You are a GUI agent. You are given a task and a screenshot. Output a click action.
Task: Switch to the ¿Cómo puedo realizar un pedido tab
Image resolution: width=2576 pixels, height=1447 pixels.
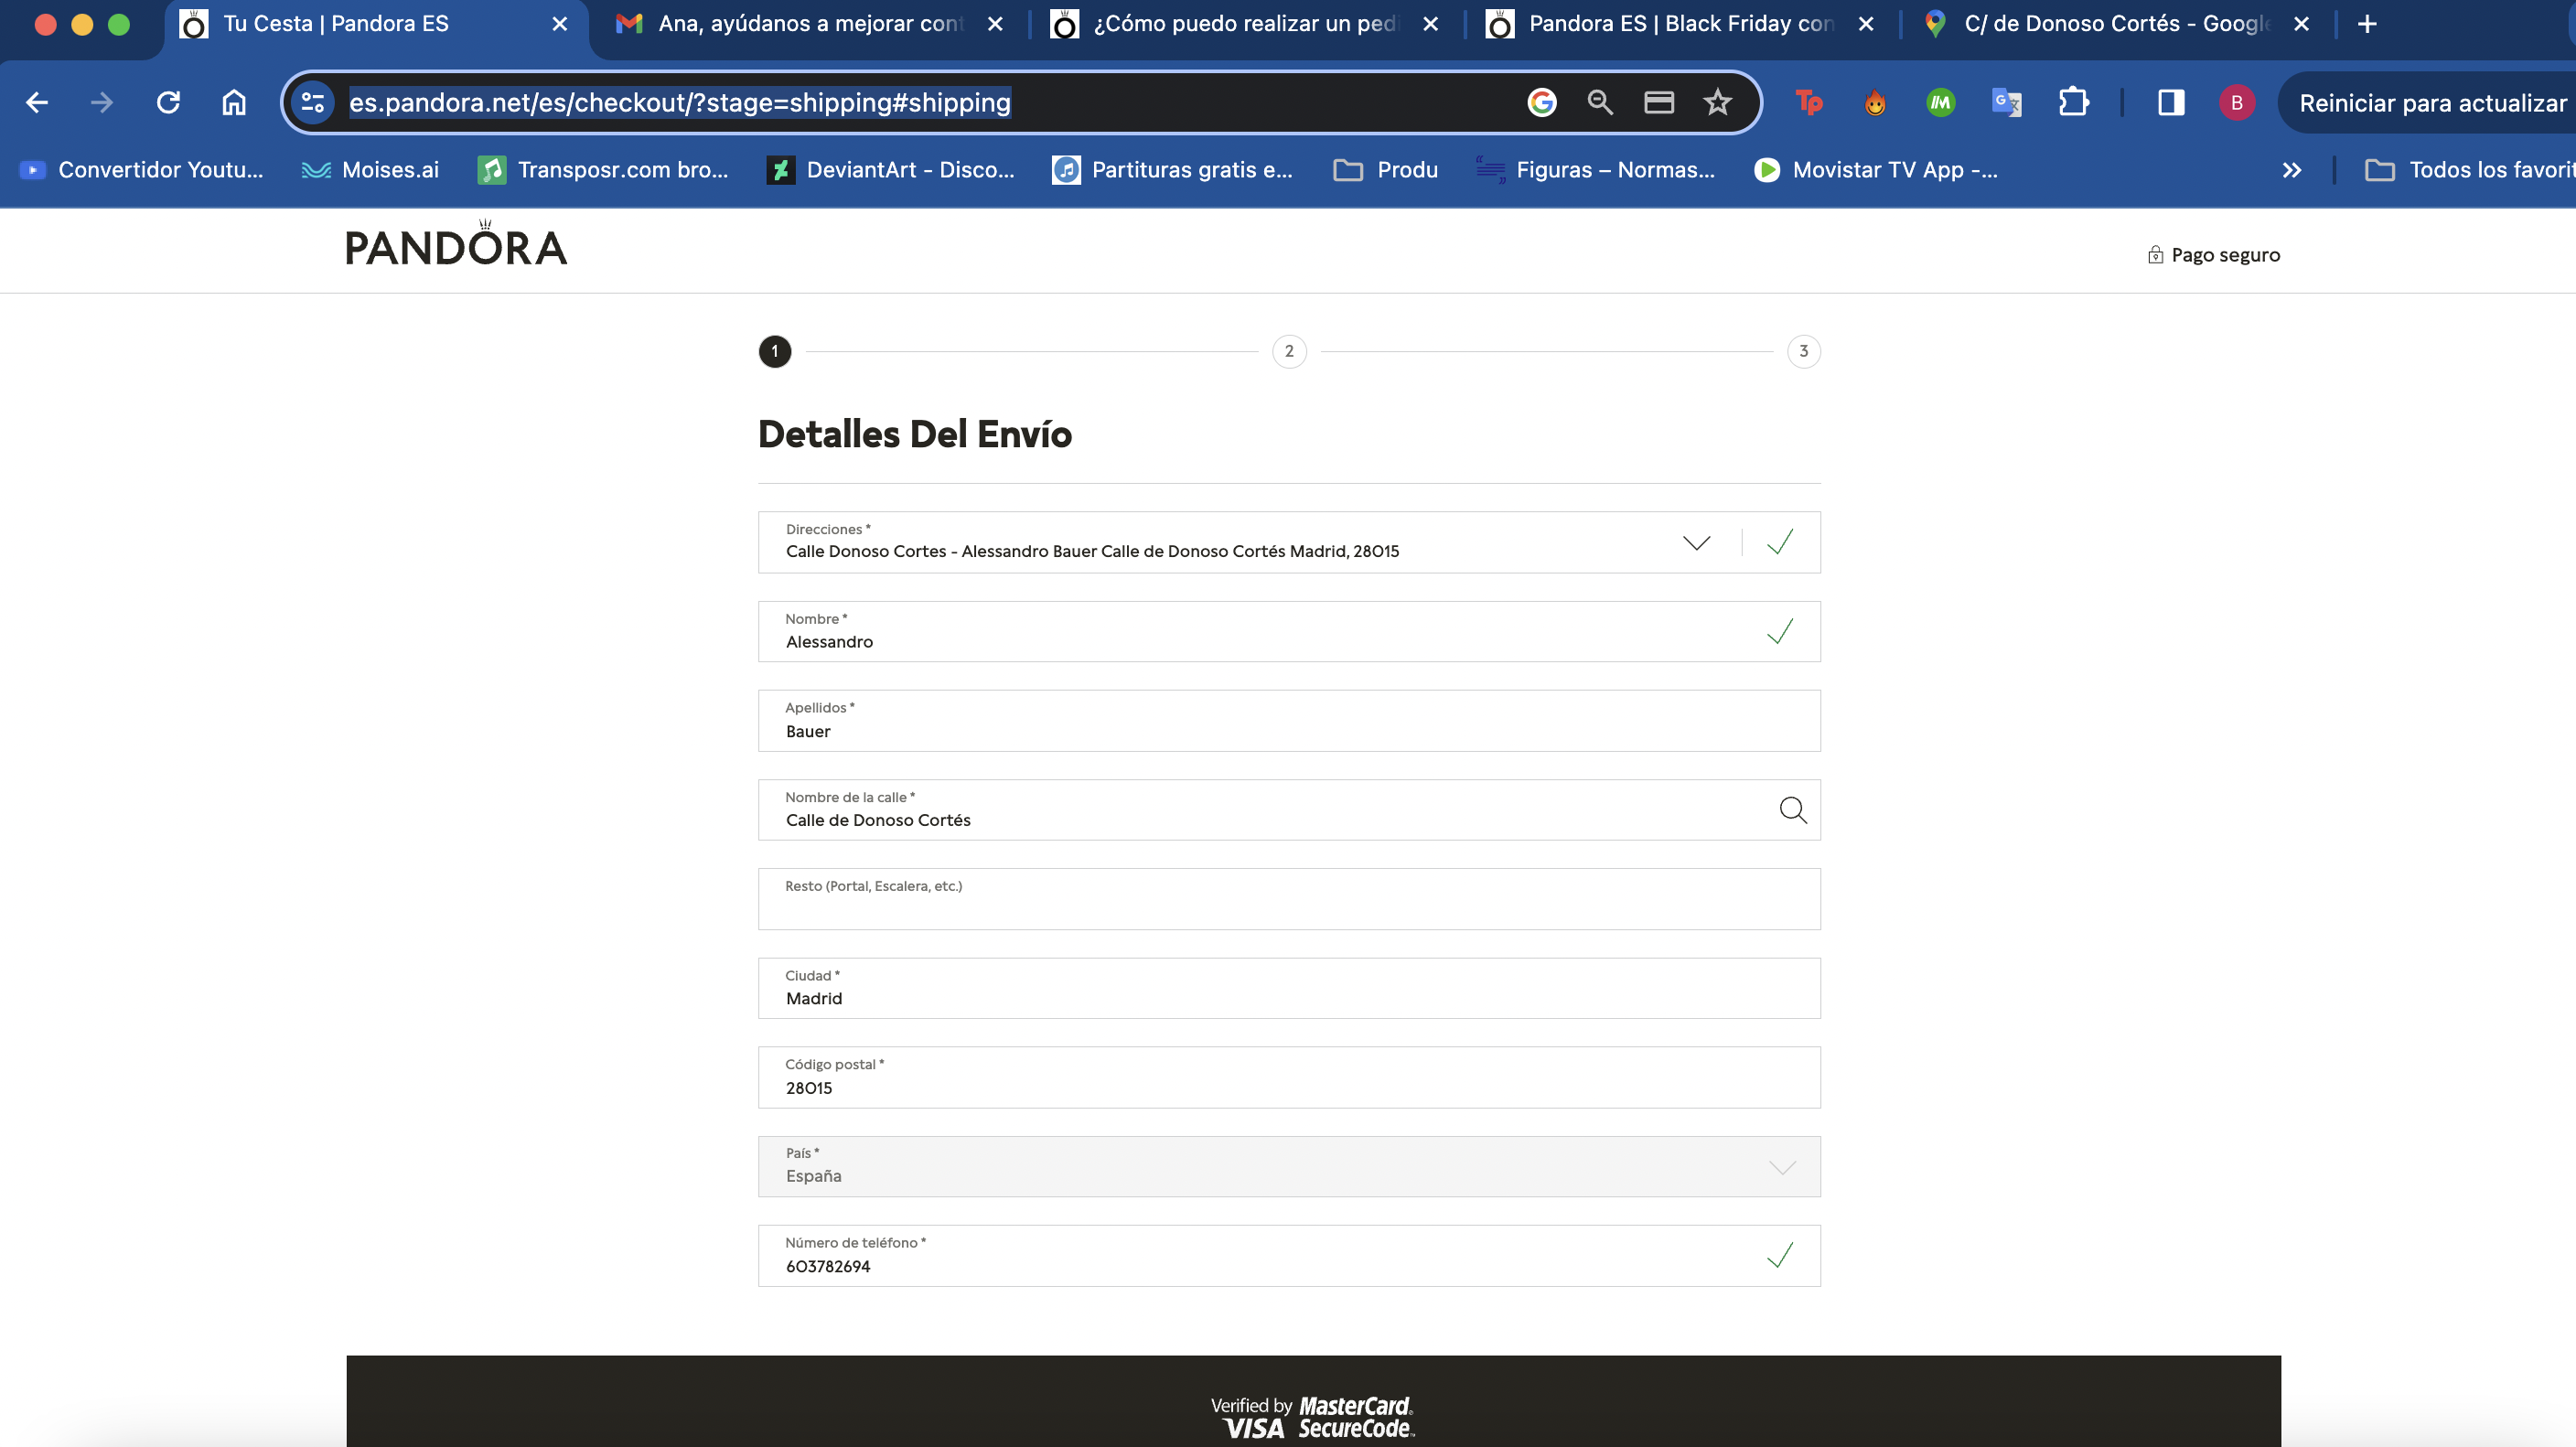point(1245,24)
